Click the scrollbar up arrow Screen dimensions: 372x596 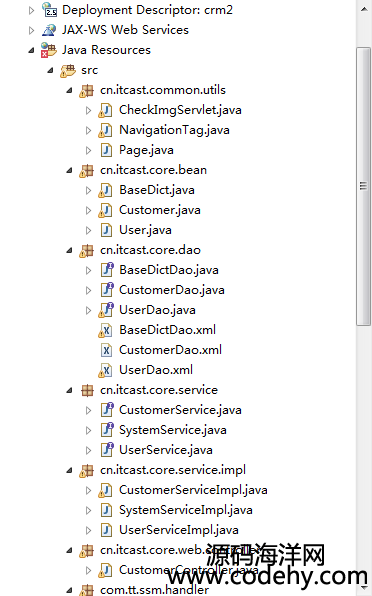(x=363, y=8)
